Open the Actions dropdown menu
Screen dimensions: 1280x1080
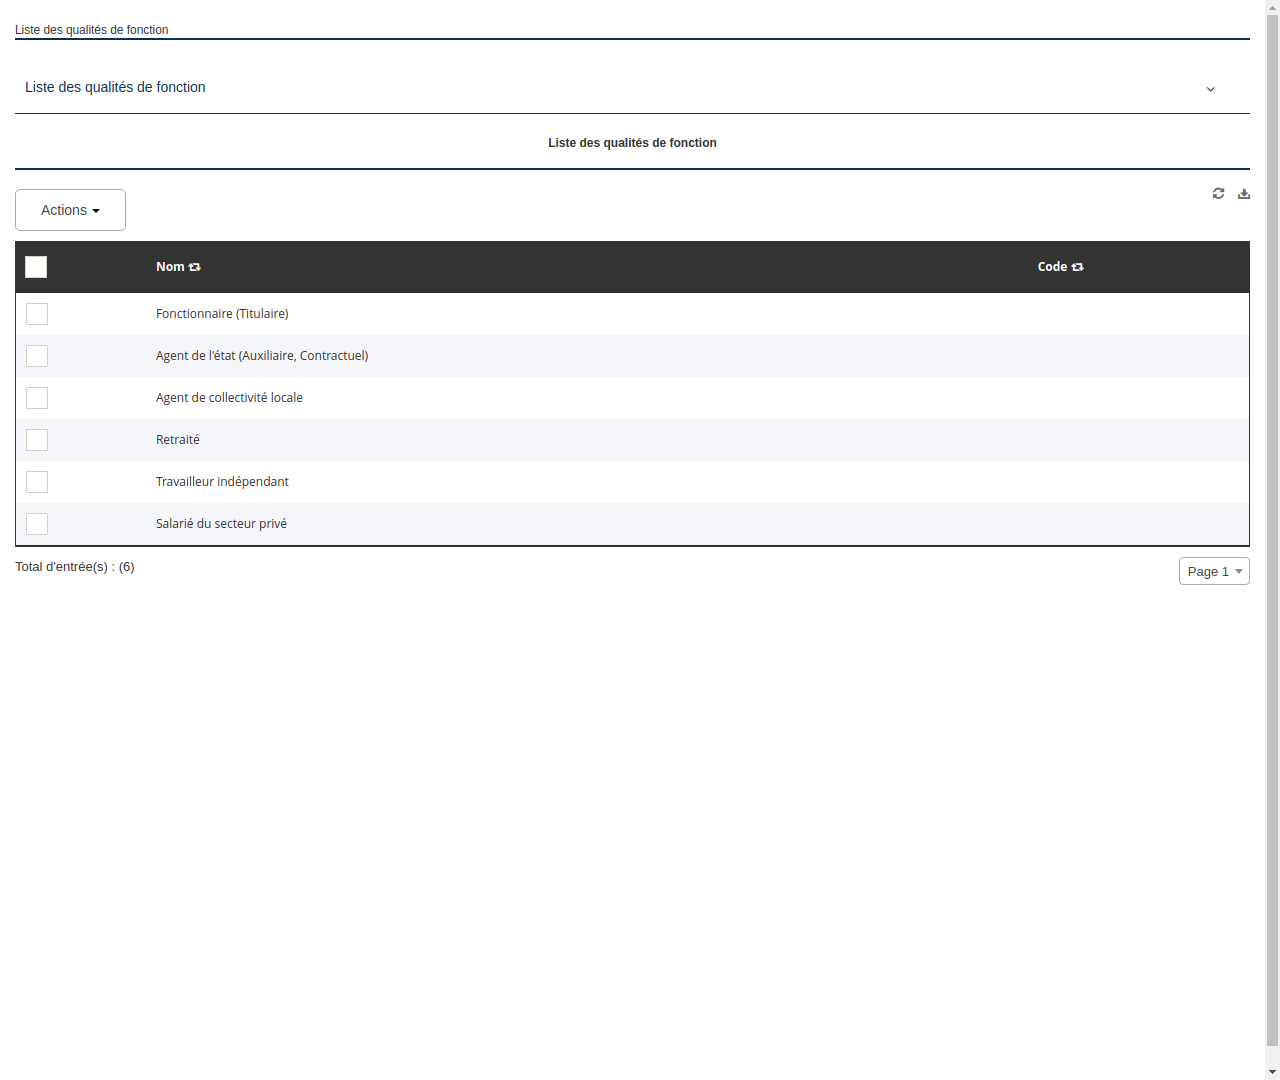tap(70, 210)
